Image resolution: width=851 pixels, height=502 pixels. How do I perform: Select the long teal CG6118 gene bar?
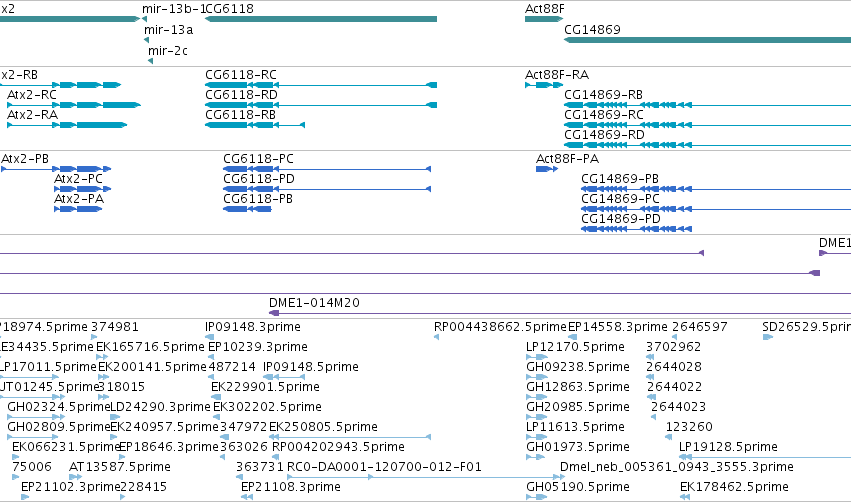[x=321, y=19]
